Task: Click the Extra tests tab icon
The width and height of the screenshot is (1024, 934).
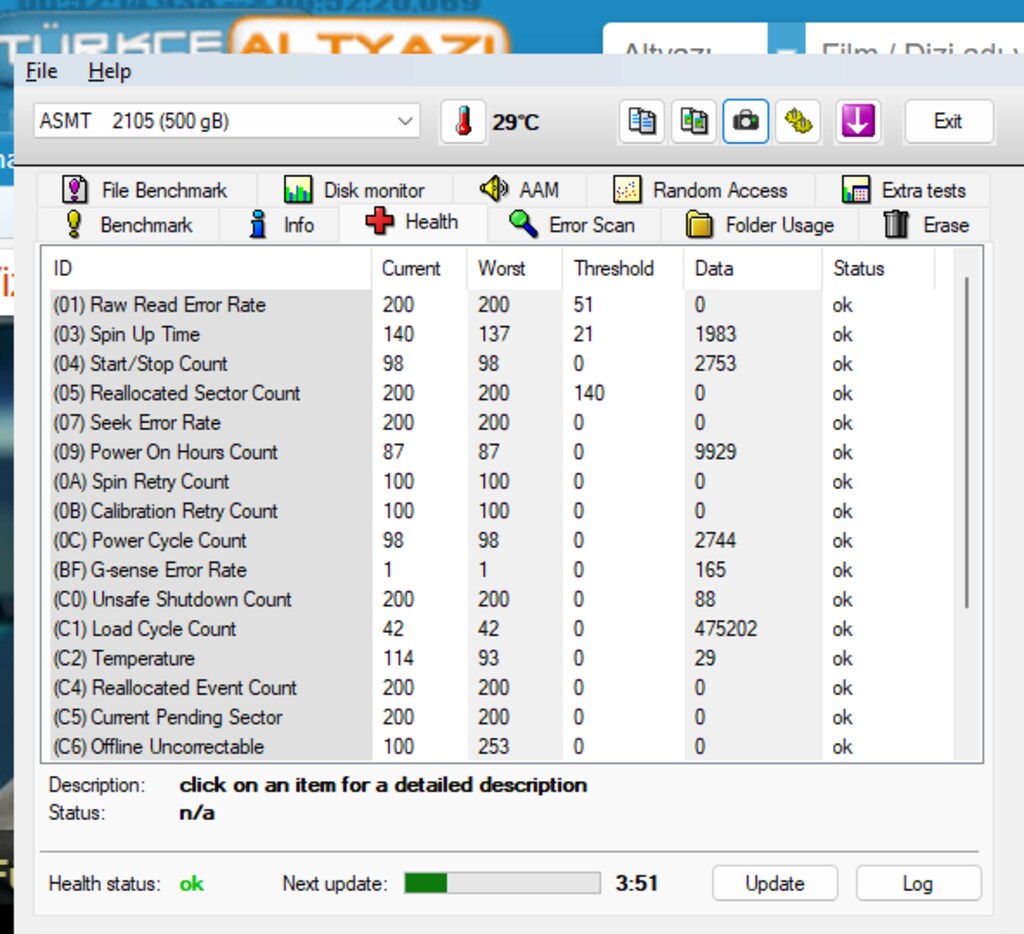Action: point(856,189)
